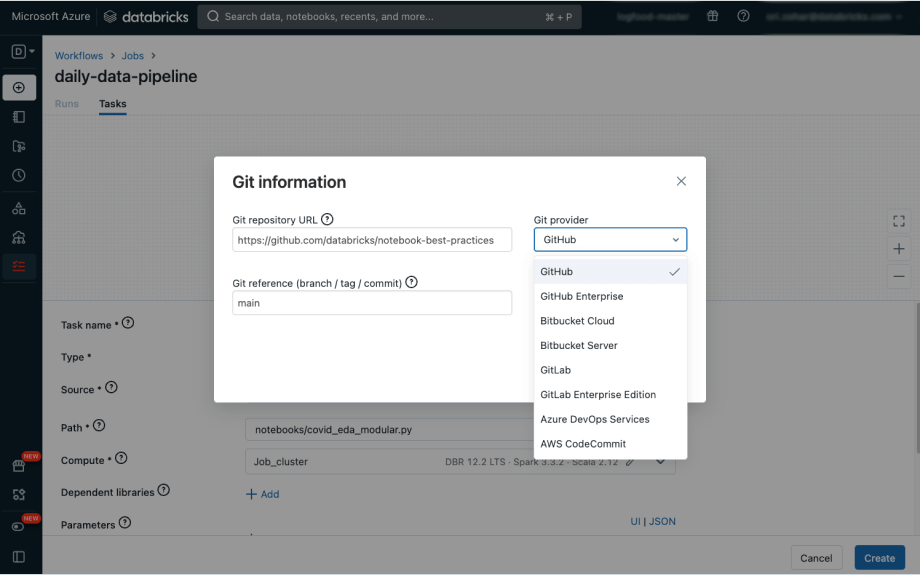Open the help question mark in top bar
Image resolution: width=920 pixels, height=575 pixels.
743,17
